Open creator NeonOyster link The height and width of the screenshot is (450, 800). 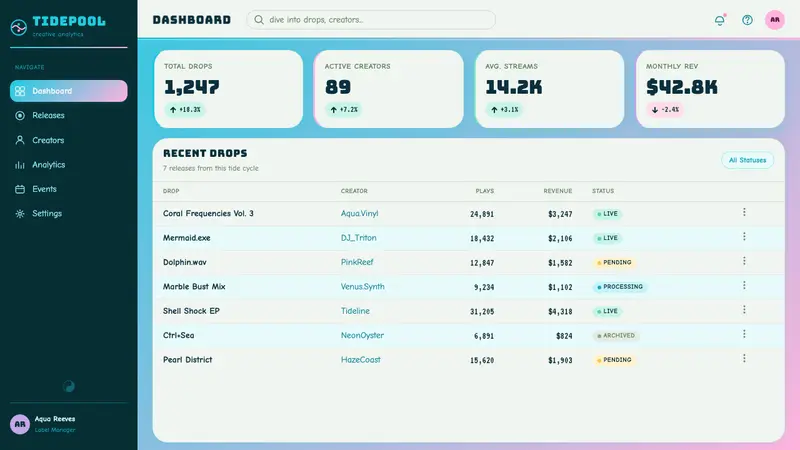pos(362,335)
